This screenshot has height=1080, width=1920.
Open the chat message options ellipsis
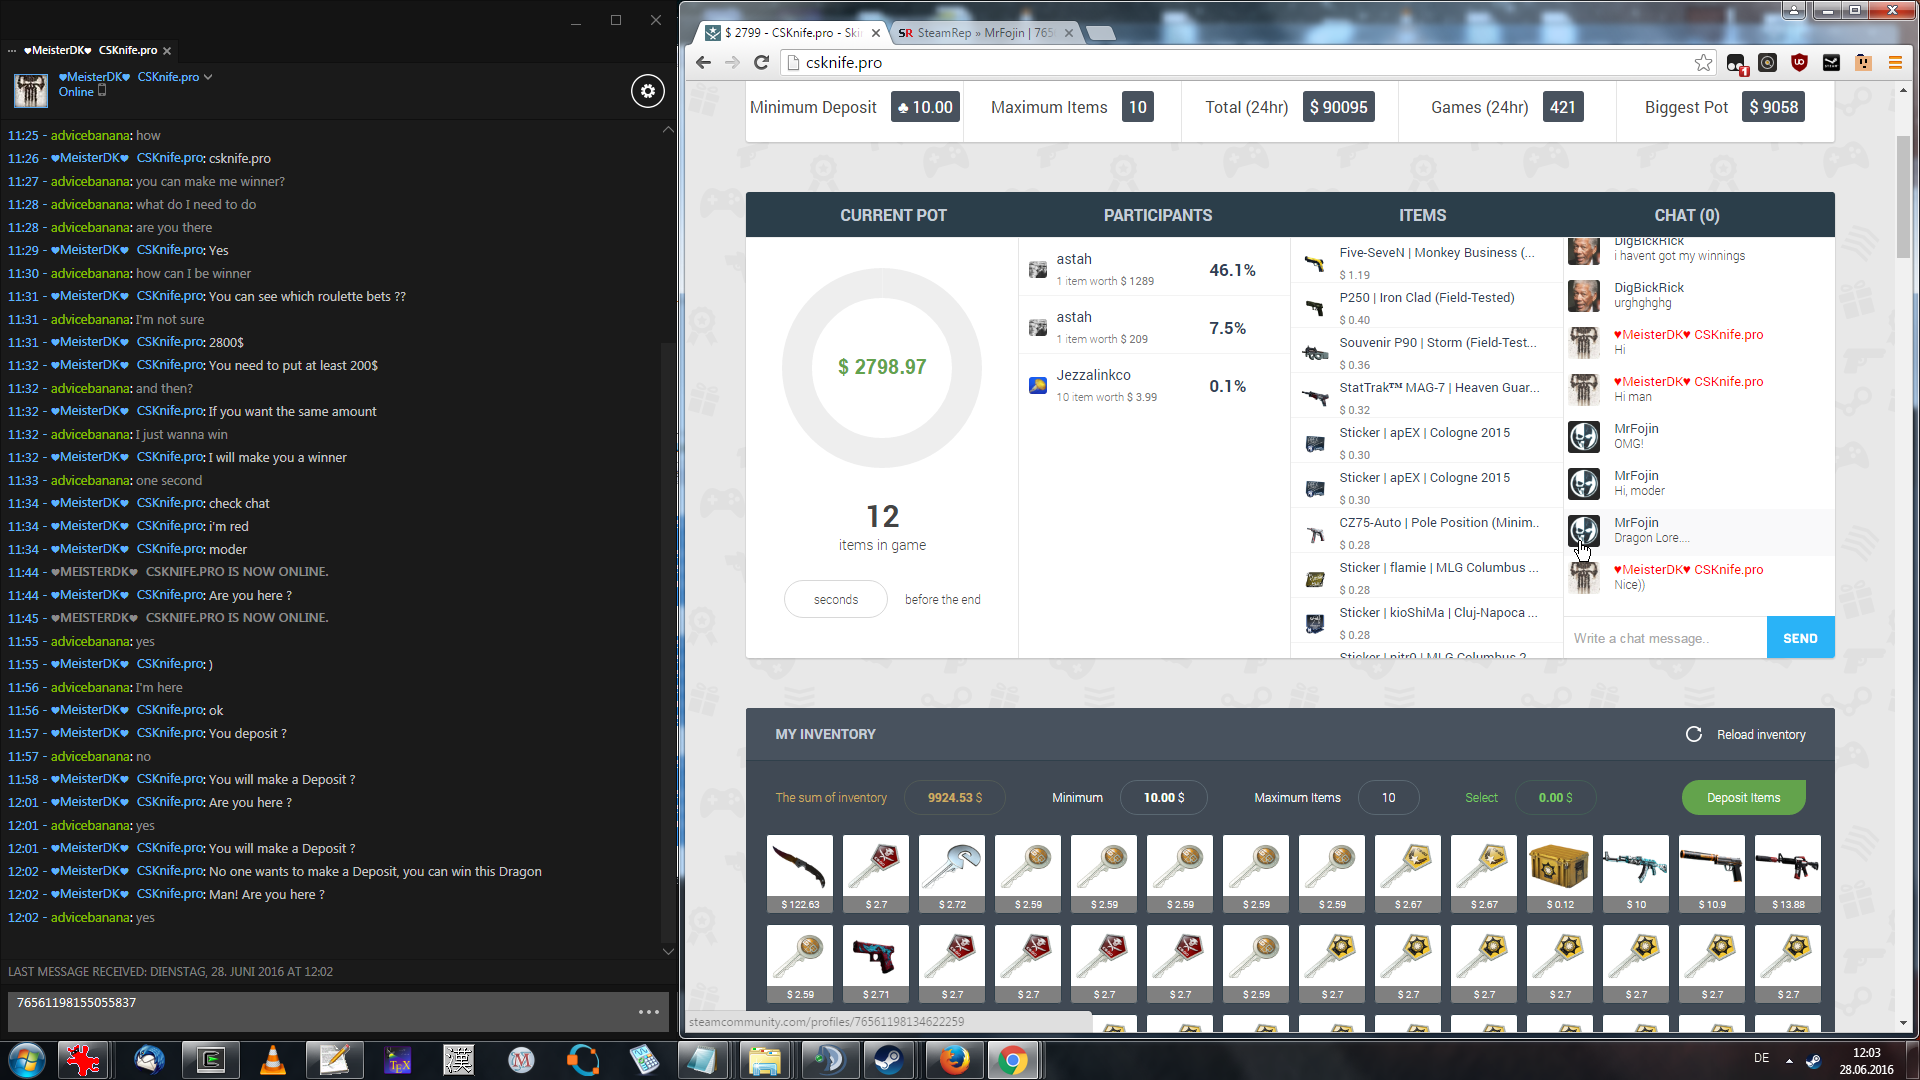point(648,1012)
